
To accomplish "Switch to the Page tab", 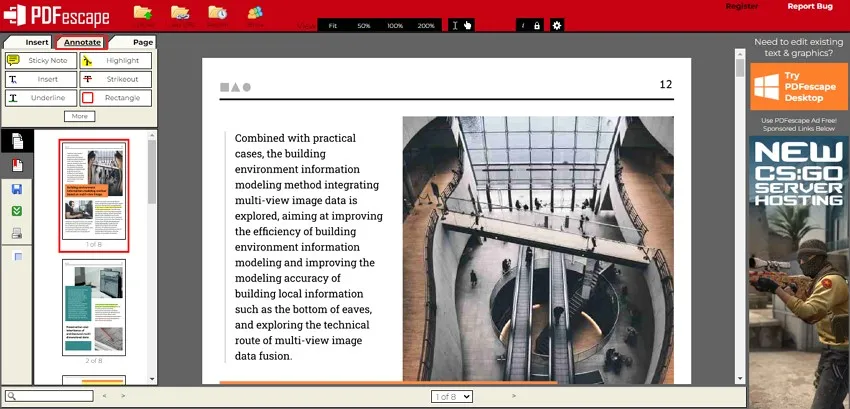I will [143, 42].
